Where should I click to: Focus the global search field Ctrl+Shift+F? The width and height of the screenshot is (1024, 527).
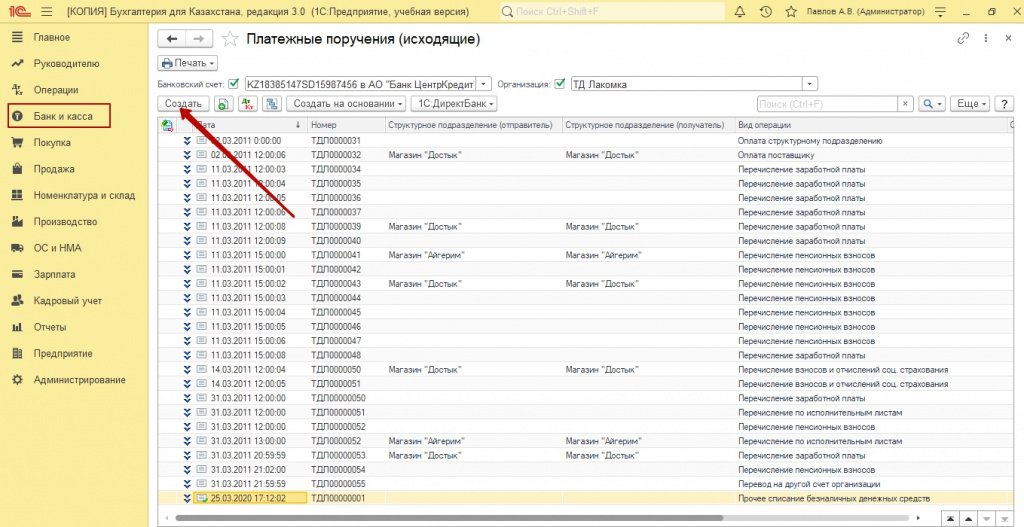coord(612,12)
